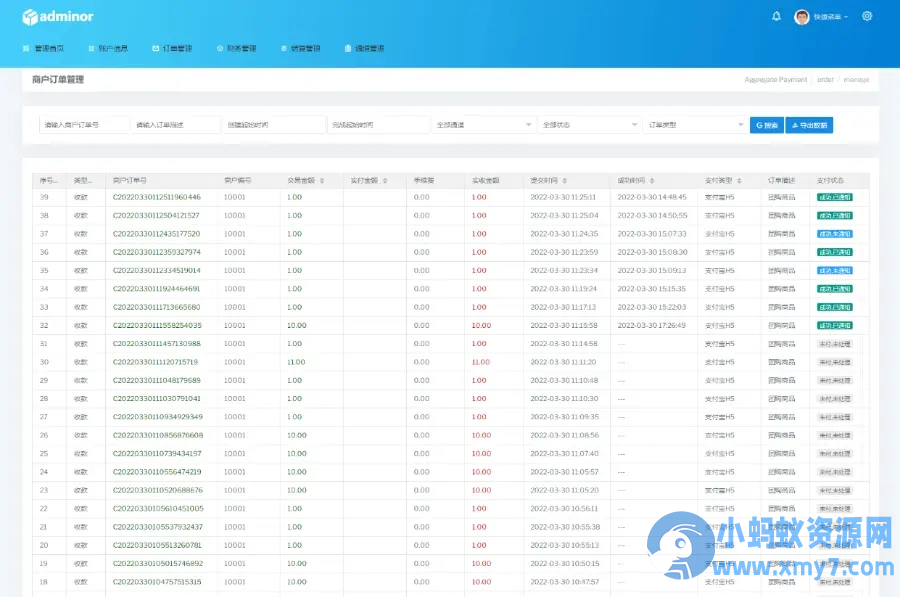Screen dimensions: 900x597
Task: Click the 导出数据 export button
Action: click(x=809, y=125)
